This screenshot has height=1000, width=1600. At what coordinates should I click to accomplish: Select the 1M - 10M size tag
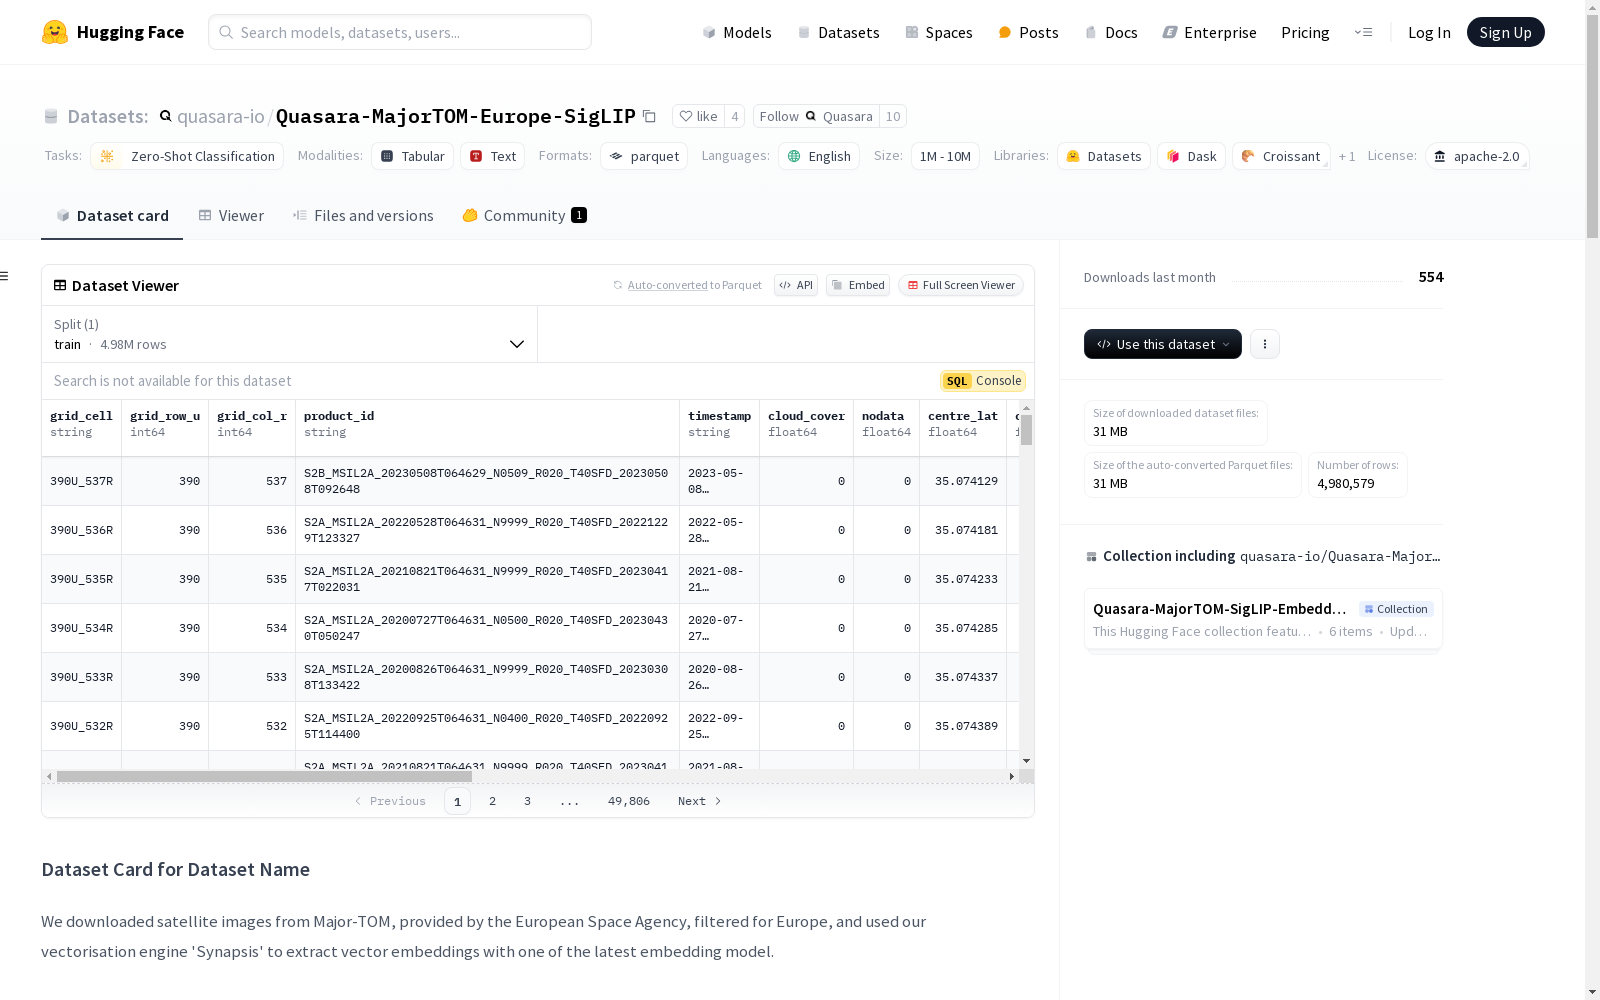coord(945,156)
